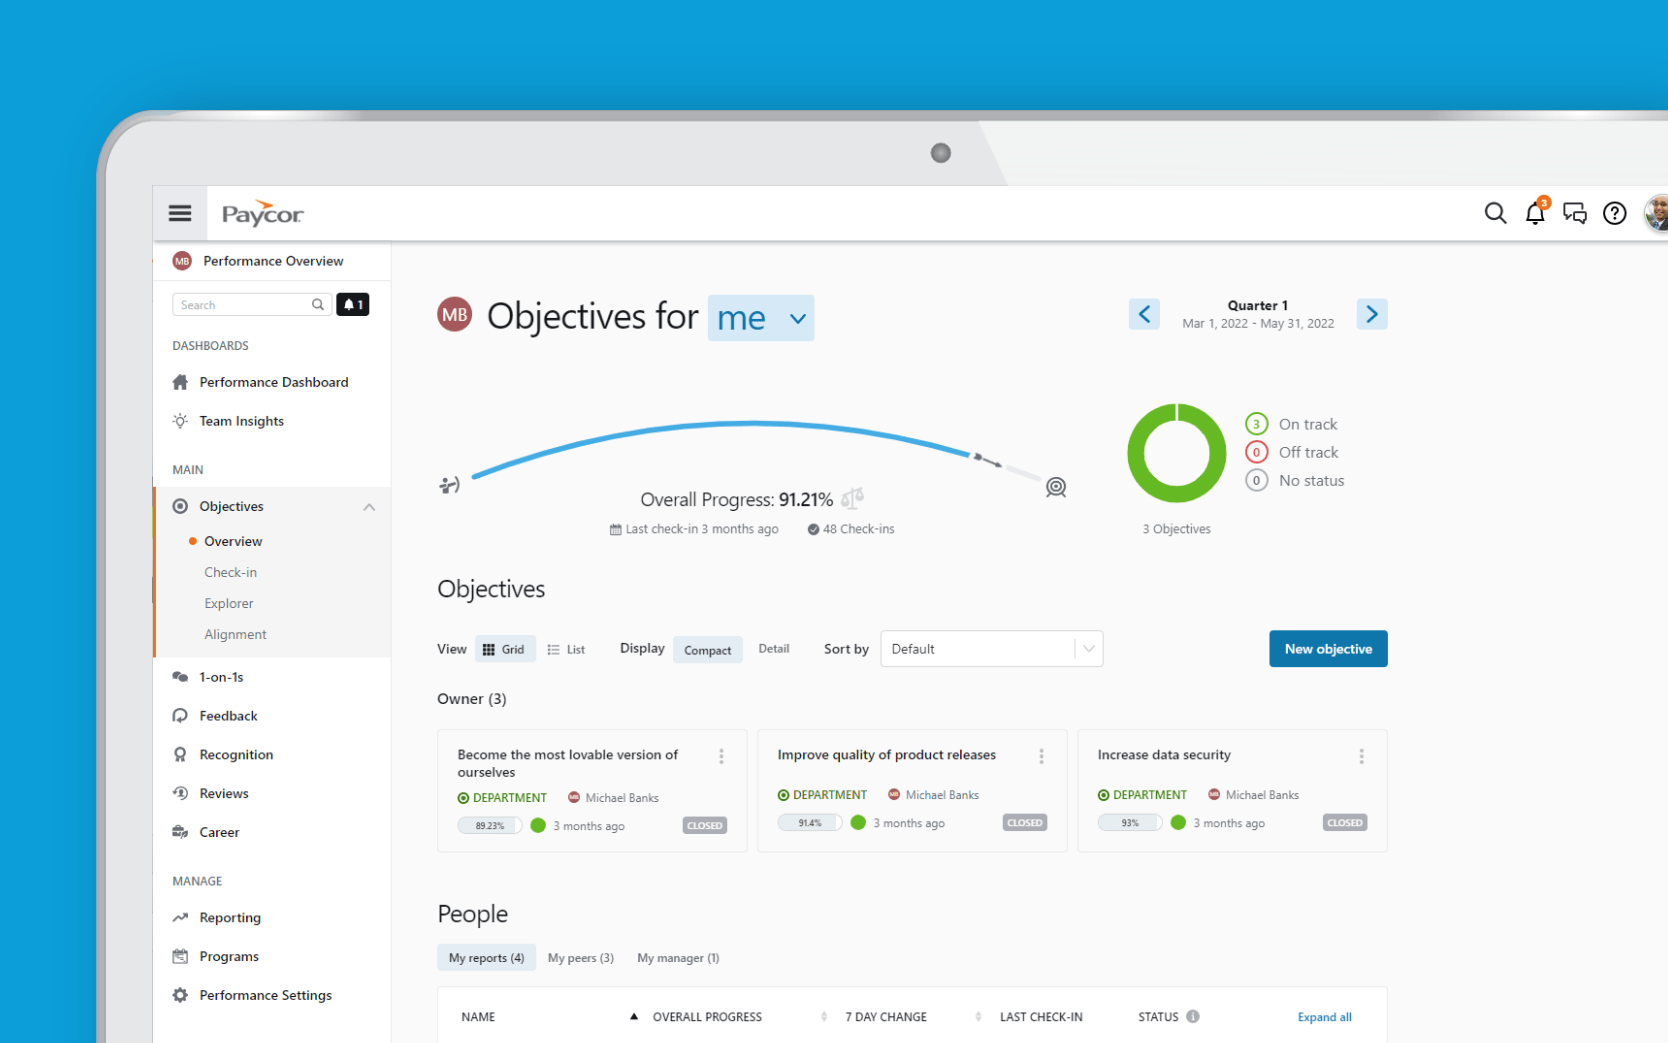This screenshot has height=1043, width=1668.
Task: Open Career page
Action: pyautogui.click(x=219, y=832)
